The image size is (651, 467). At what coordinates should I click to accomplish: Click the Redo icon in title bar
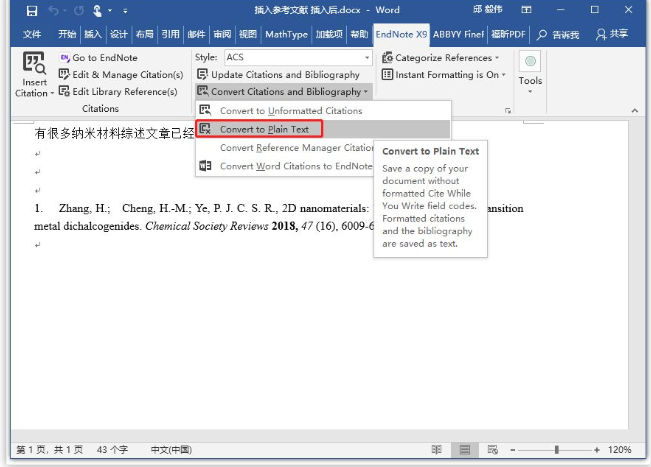point(79,10)
